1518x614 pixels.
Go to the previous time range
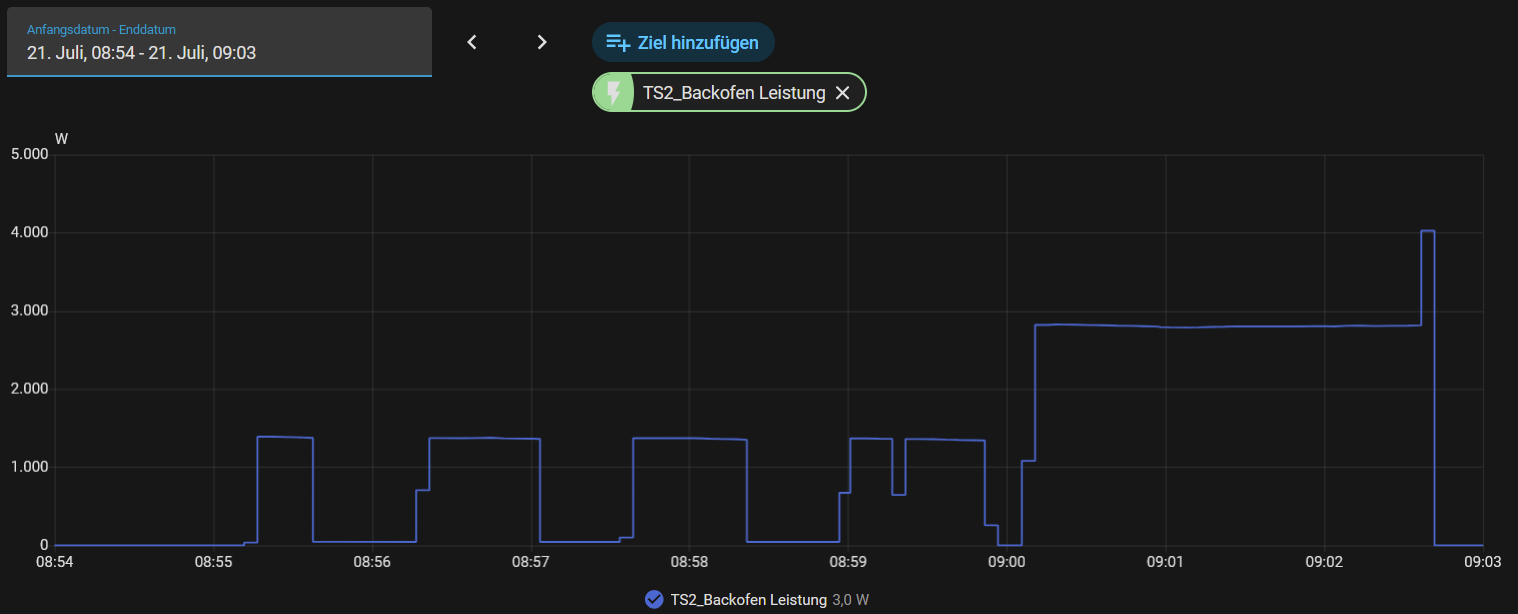(473, 42)
